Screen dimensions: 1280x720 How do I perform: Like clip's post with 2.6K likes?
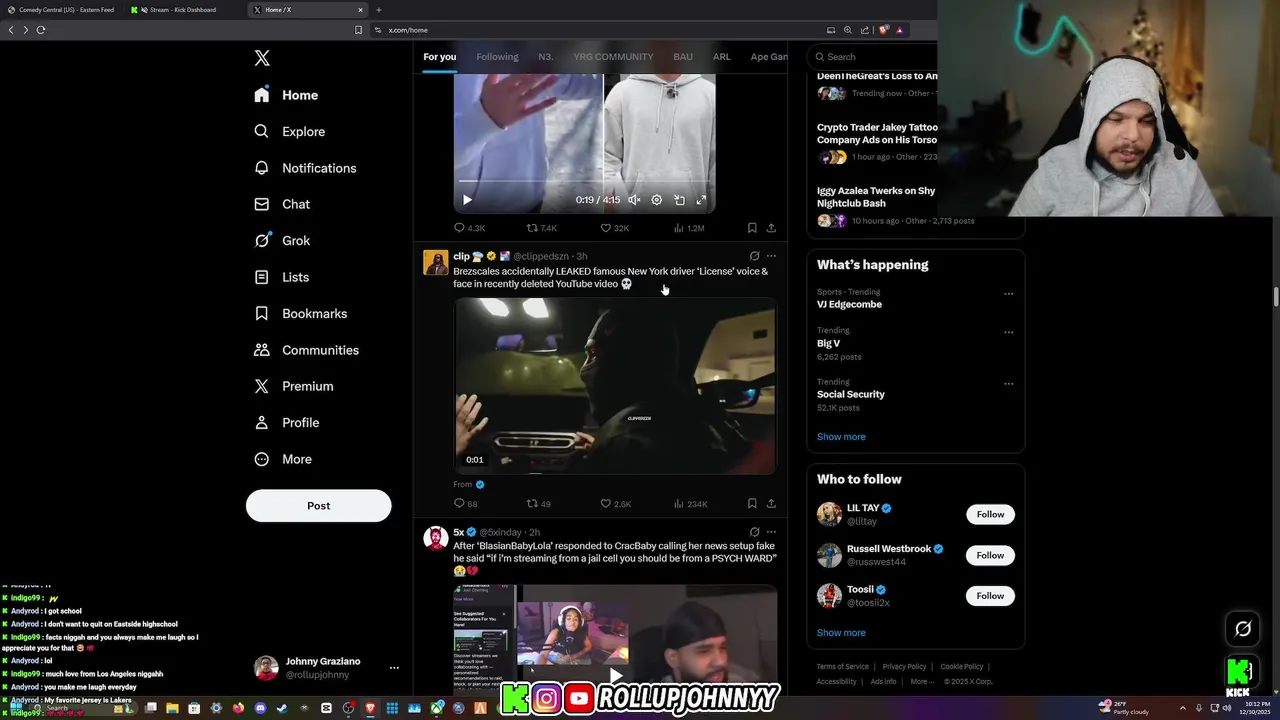click(615, 504)
